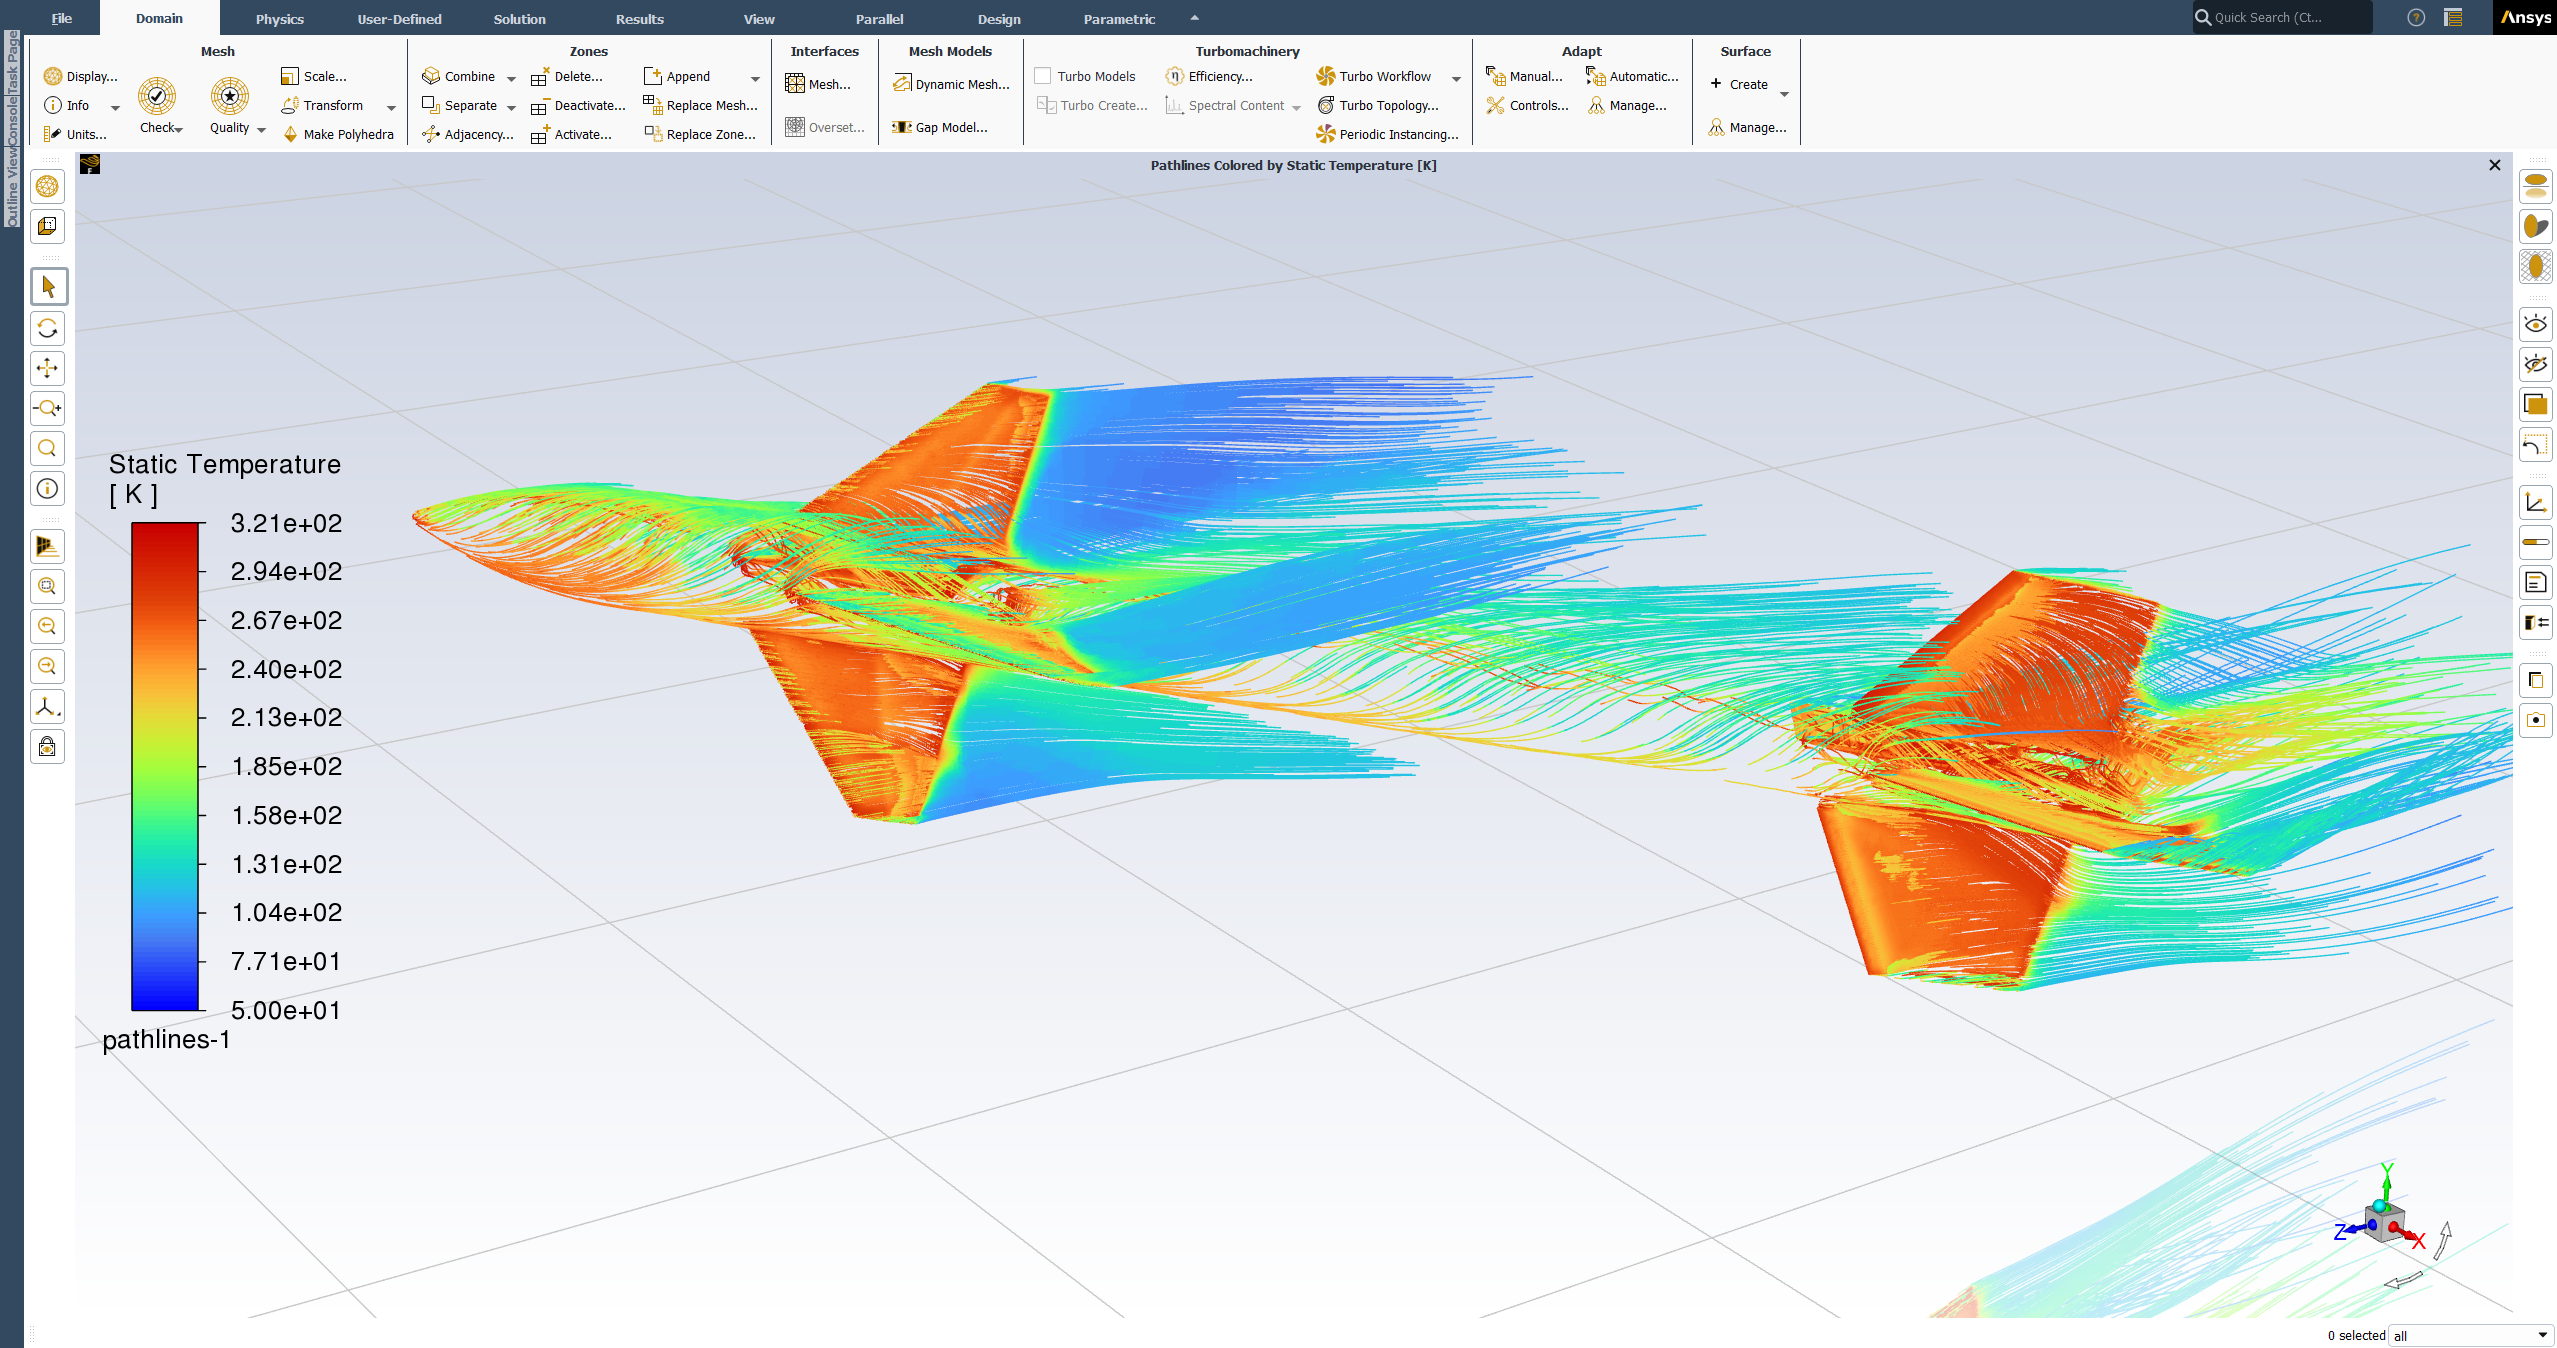Click Surface Manage button
This screenshot has width=2557, height=1348.
click(1747, 127)
